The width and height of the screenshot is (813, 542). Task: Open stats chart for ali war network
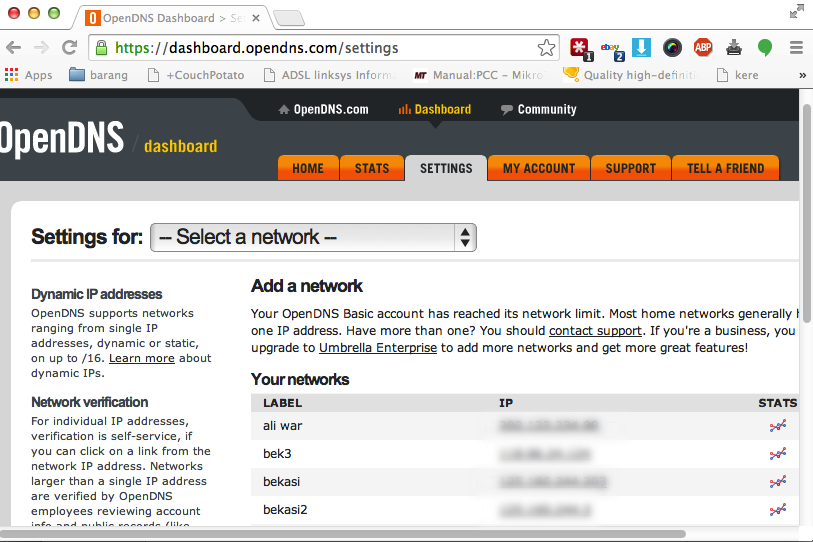point(777,426)
